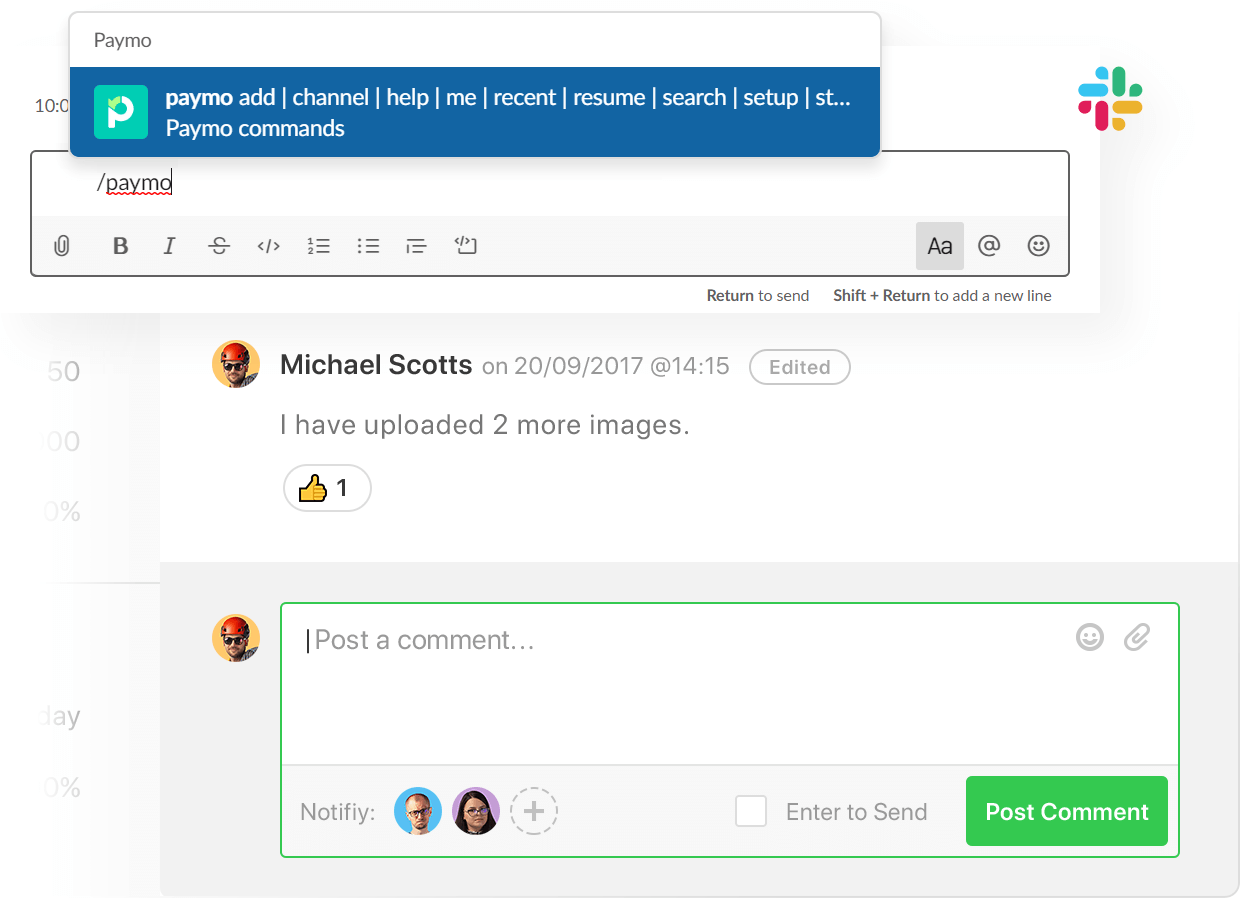Start a bulleted list
The image size is (1240, 898).
click(368, 246)
